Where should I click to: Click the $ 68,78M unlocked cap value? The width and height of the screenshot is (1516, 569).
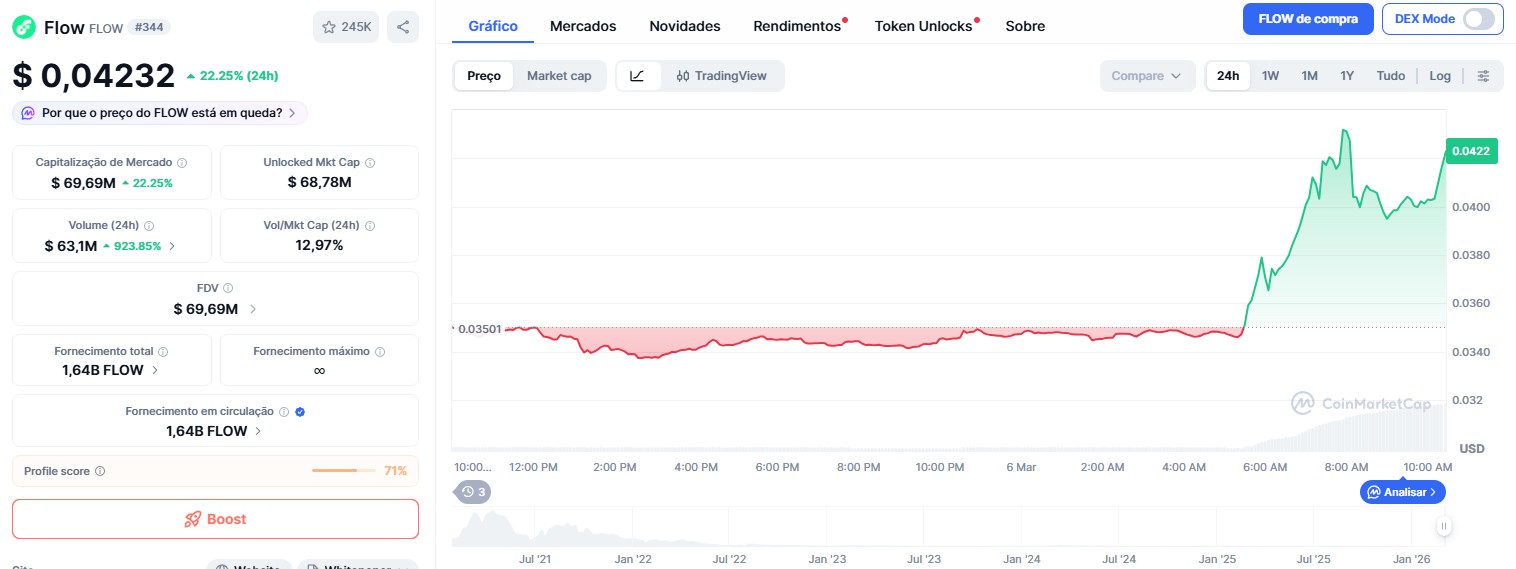[x=319, y=182]
